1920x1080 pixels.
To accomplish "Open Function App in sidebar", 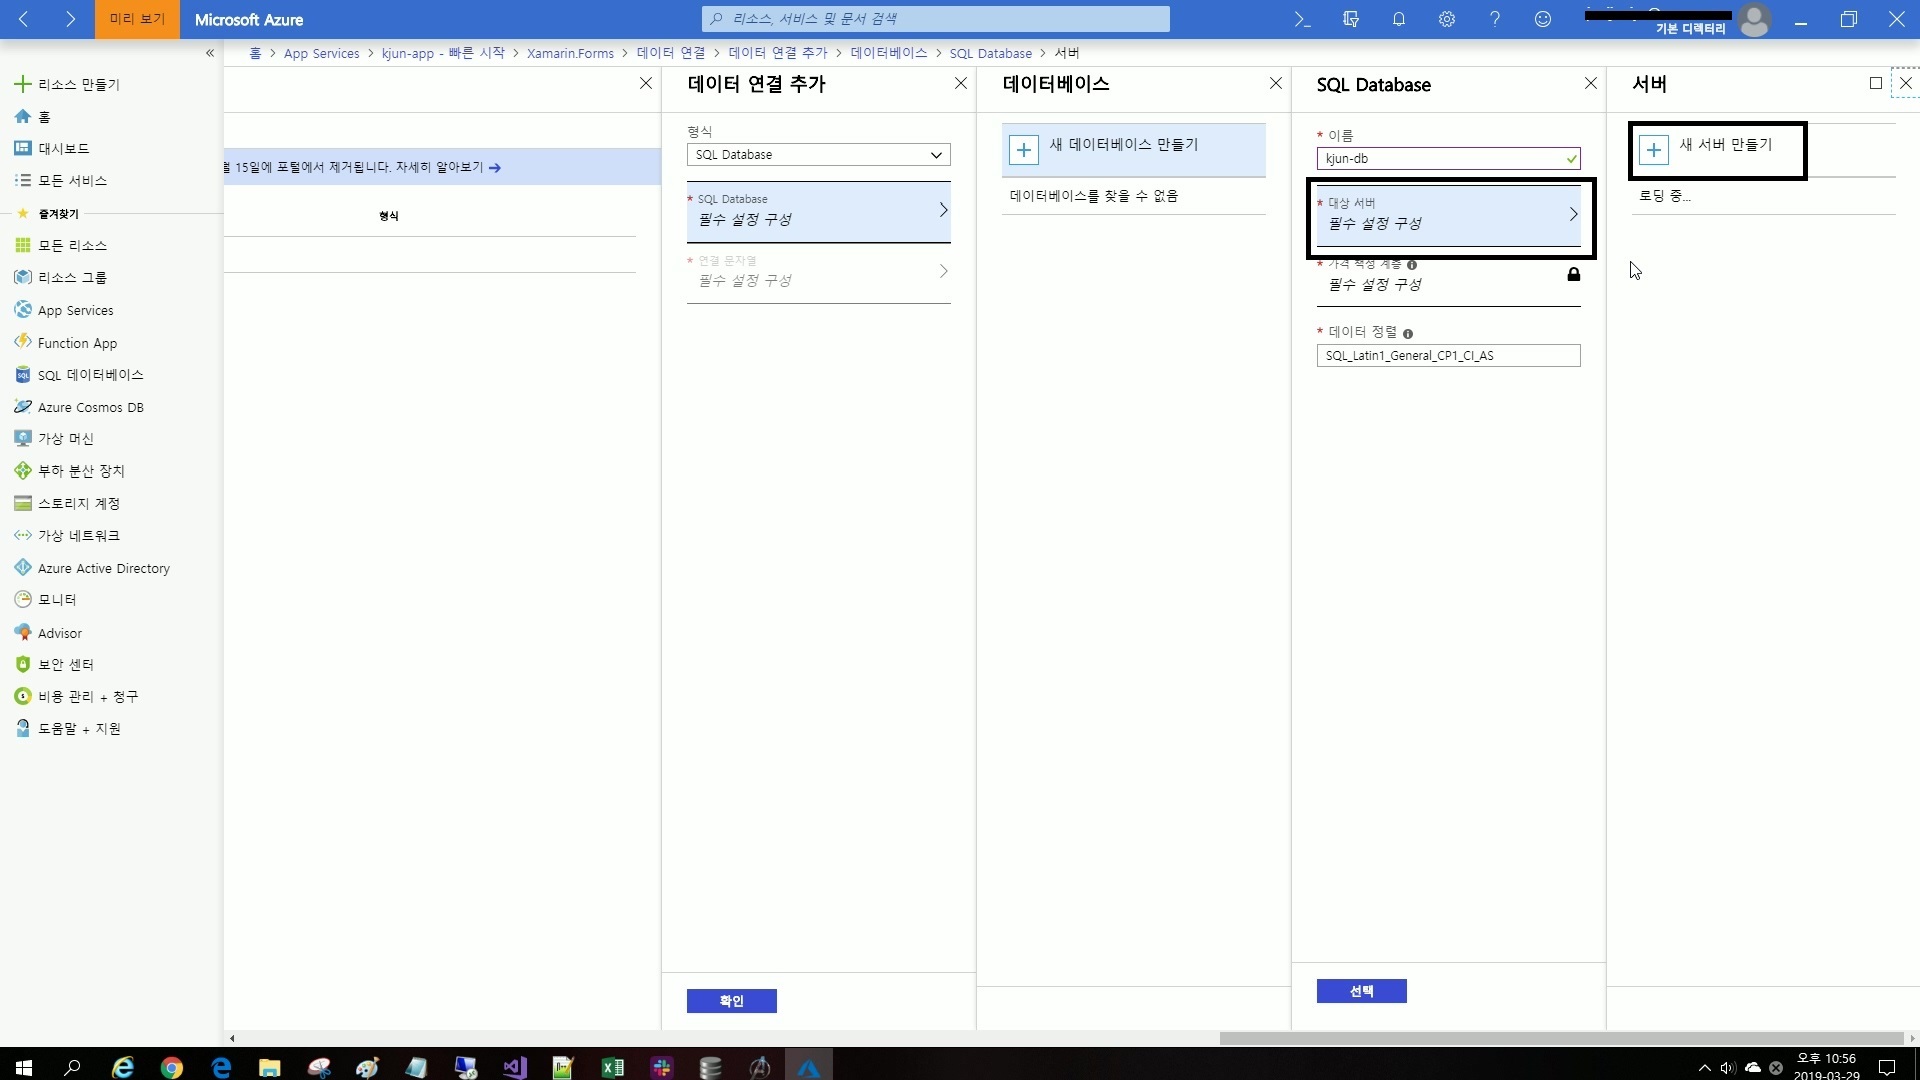I will [77, 343].
